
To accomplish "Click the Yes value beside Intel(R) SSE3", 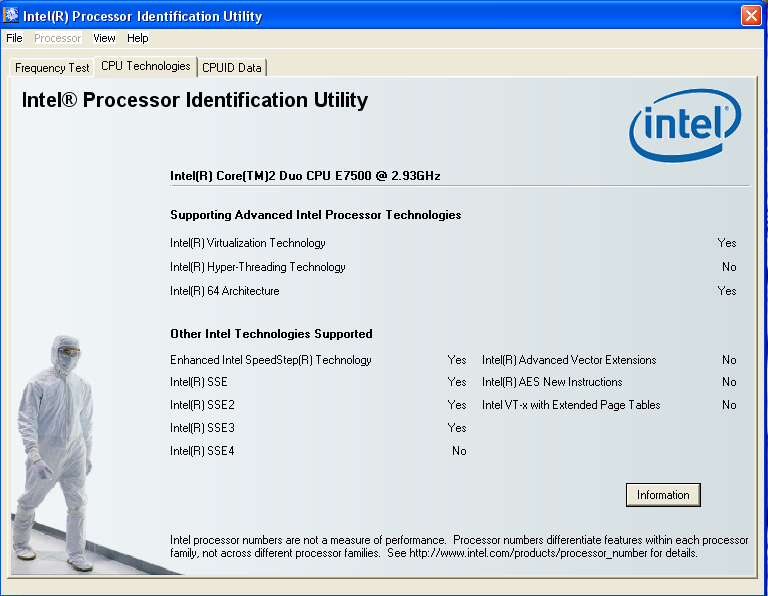I will (x=456, y=428).
